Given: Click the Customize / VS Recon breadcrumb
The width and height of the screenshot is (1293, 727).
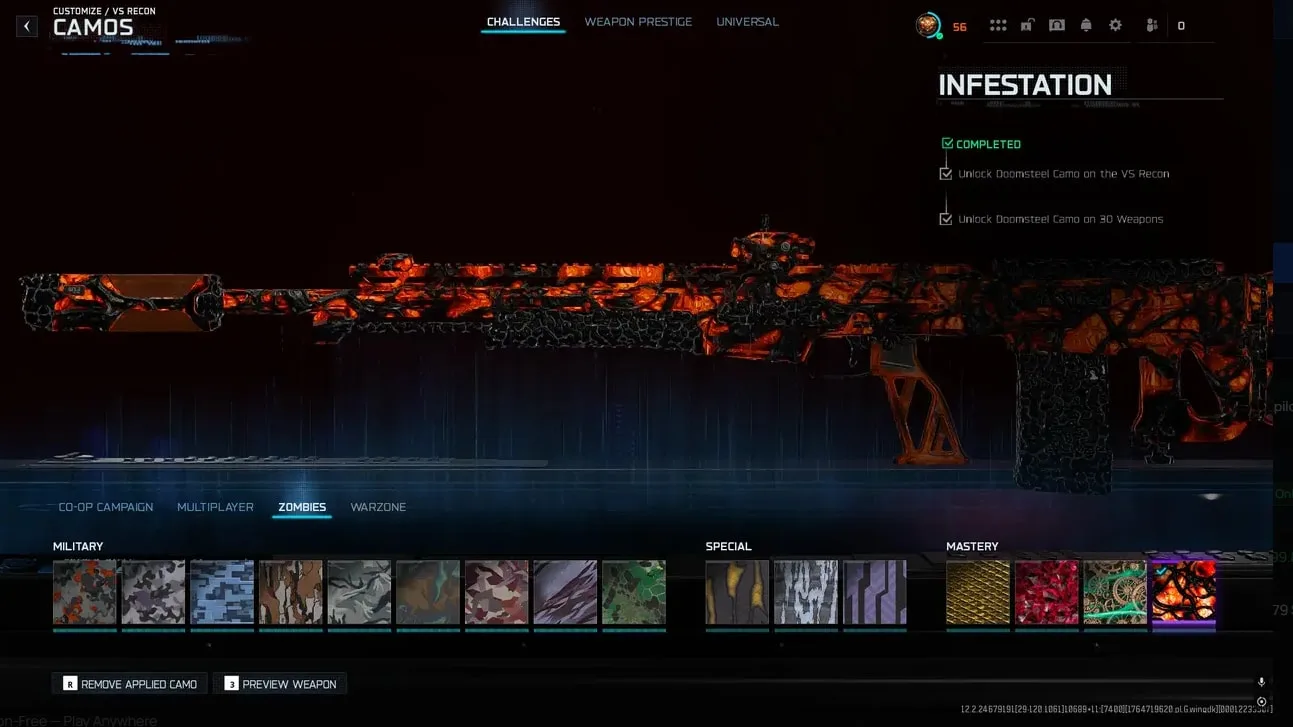Looking at the screenshot, I should tap(104, 11).
